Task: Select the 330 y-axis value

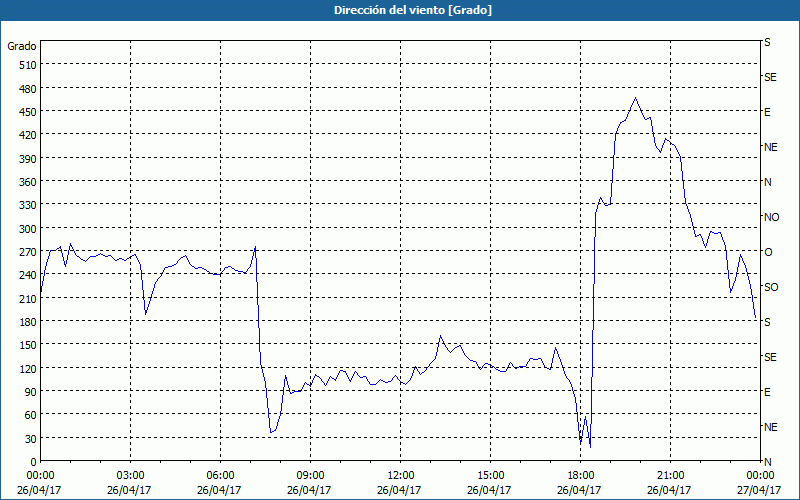Action: click(28, 205)
